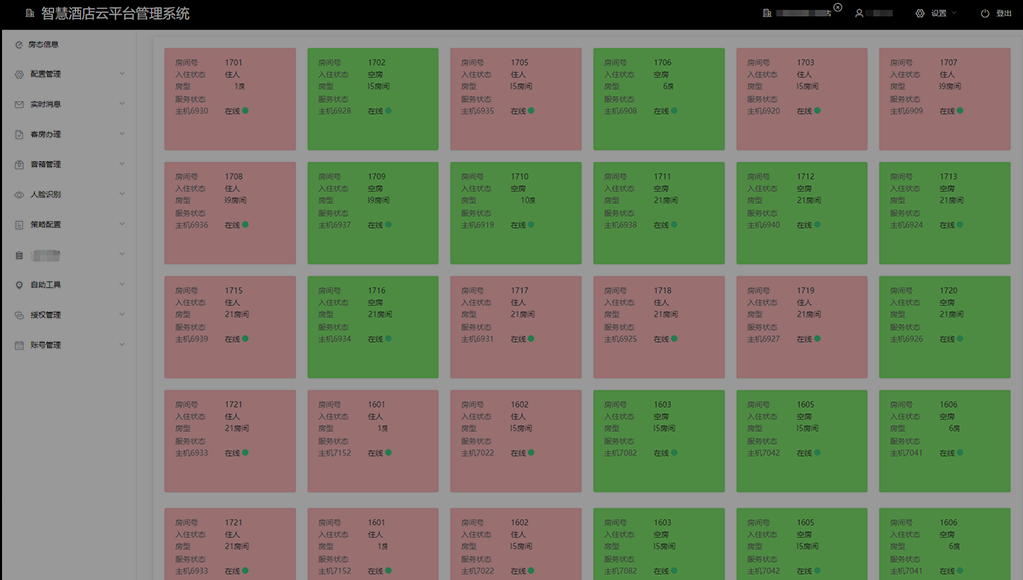Screen dimensions: 1023x580
Task: Expand the 自助工具 chevron
Action: (x=122, y=284)
